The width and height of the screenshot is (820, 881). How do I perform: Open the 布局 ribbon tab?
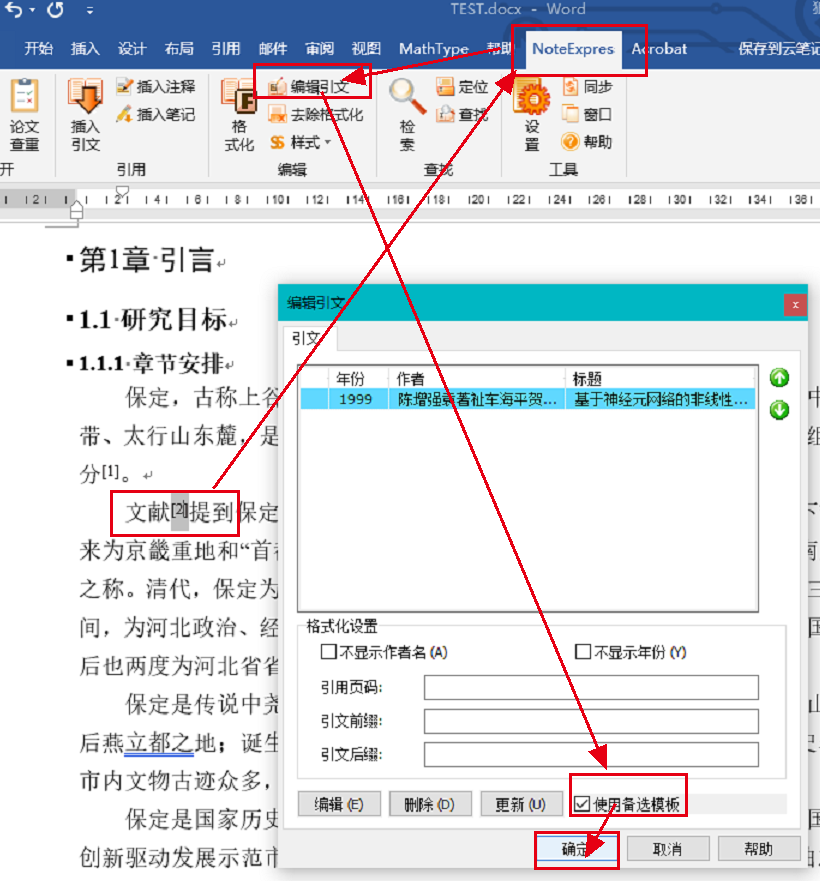179,49
